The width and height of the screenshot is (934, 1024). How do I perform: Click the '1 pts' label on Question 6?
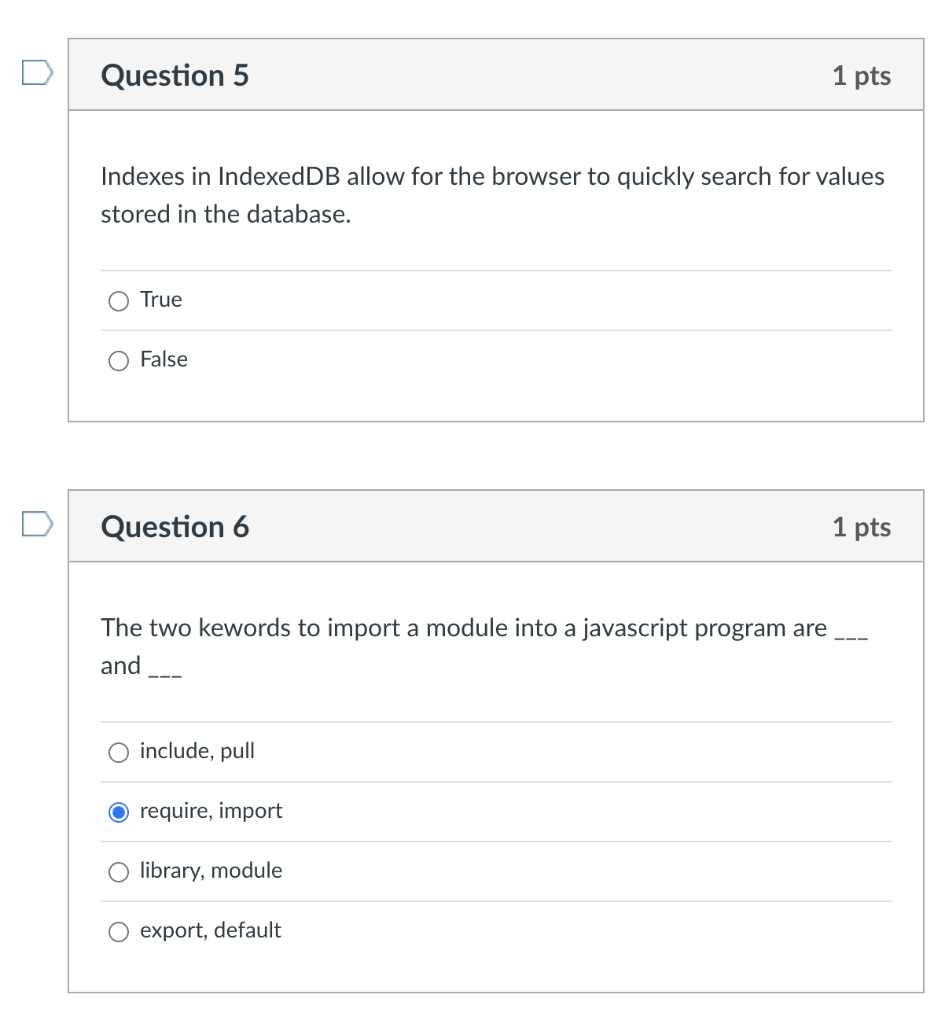[861, 527]
